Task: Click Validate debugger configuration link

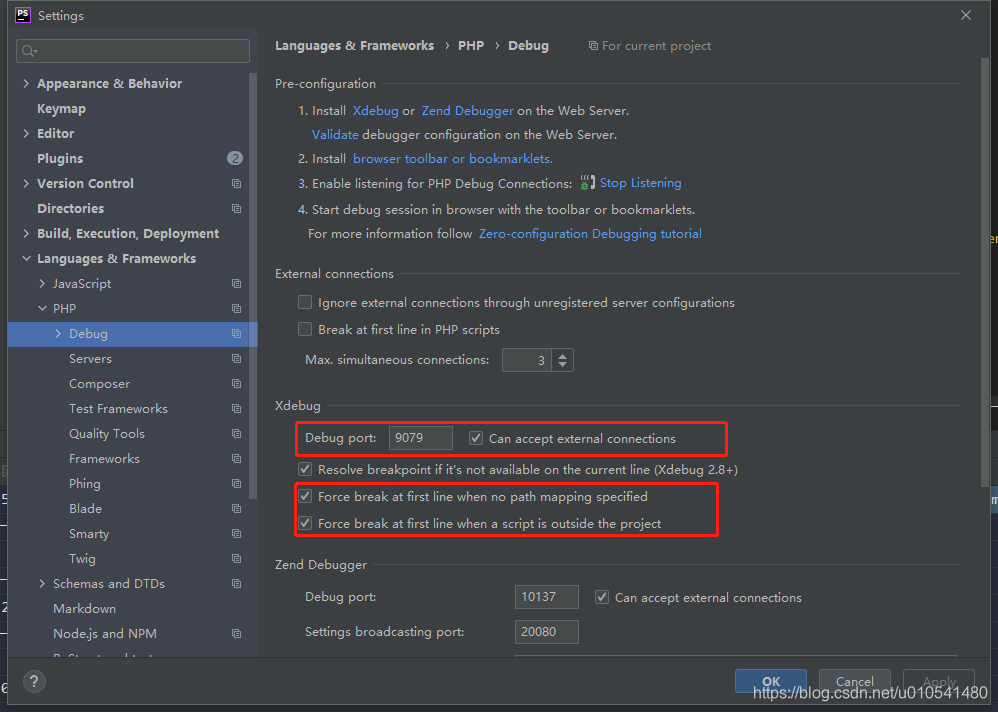Action: click(x=335, y=135)
